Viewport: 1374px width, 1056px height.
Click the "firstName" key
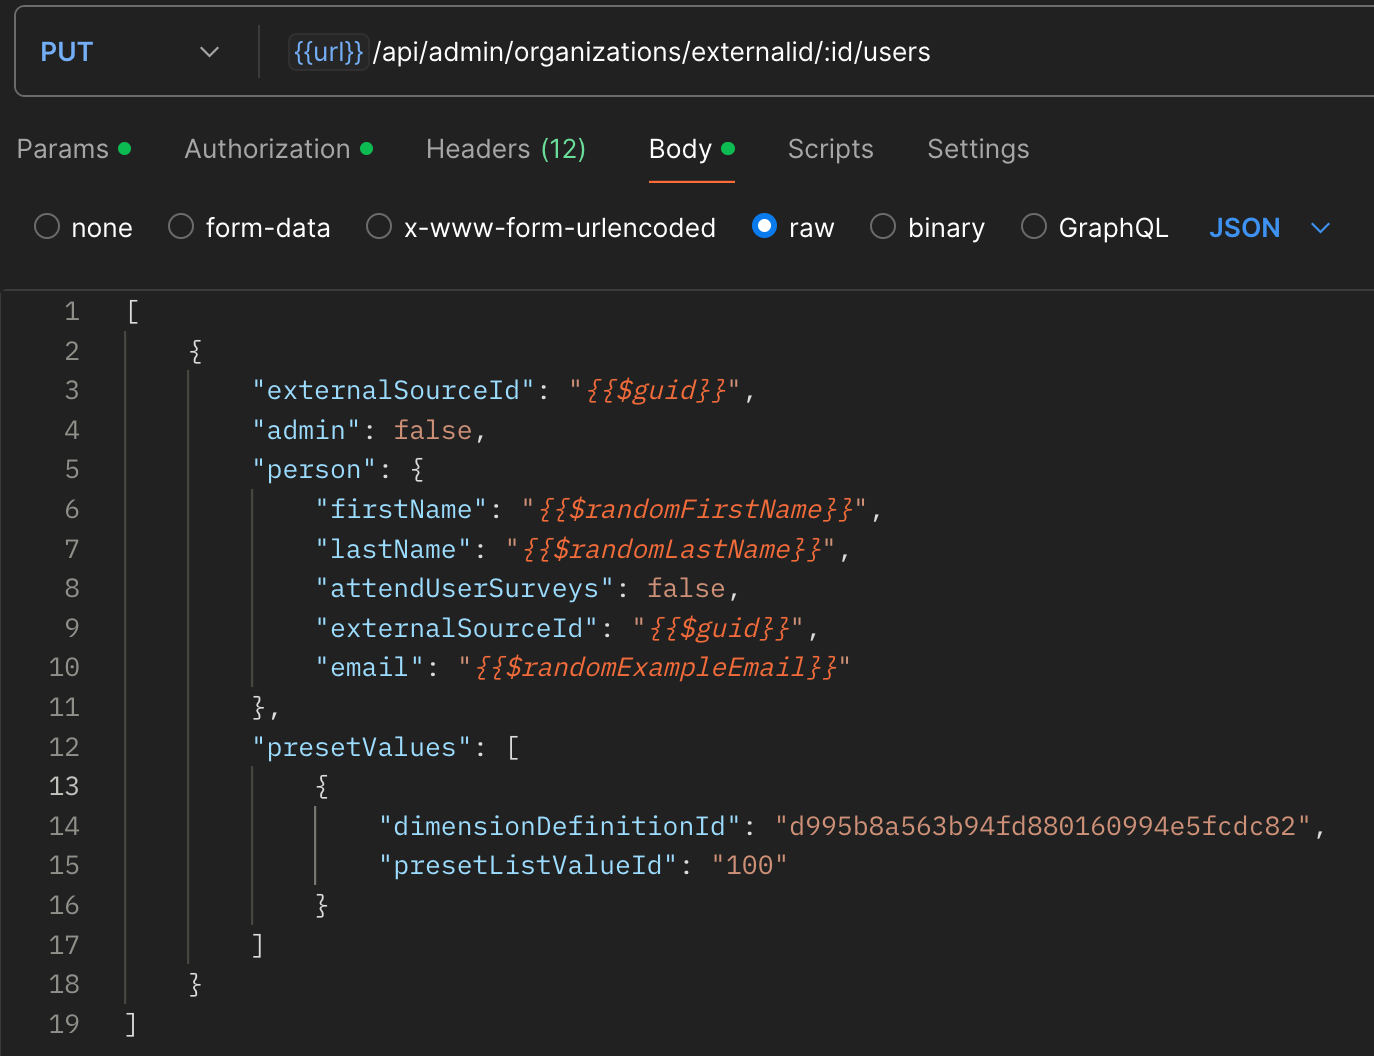[x=401, y=509]
